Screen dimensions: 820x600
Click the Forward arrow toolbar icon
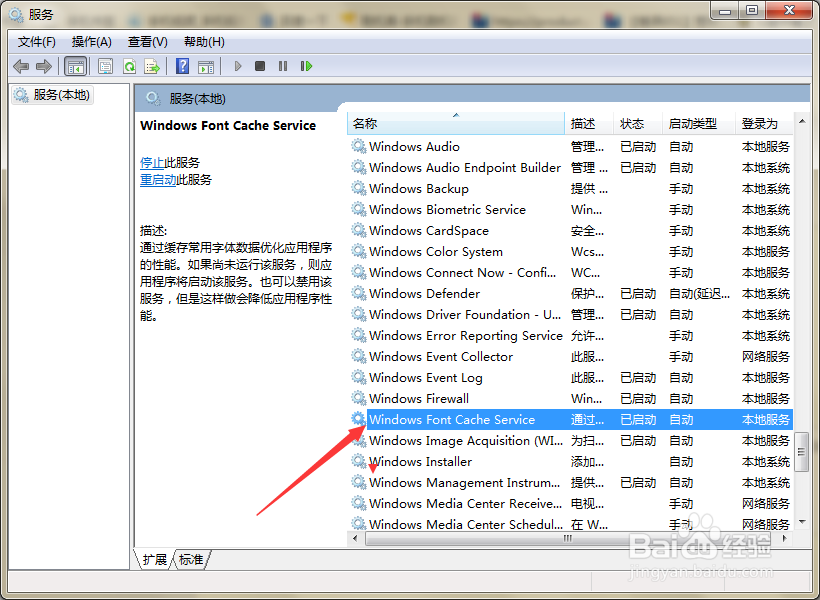[44, 66]
